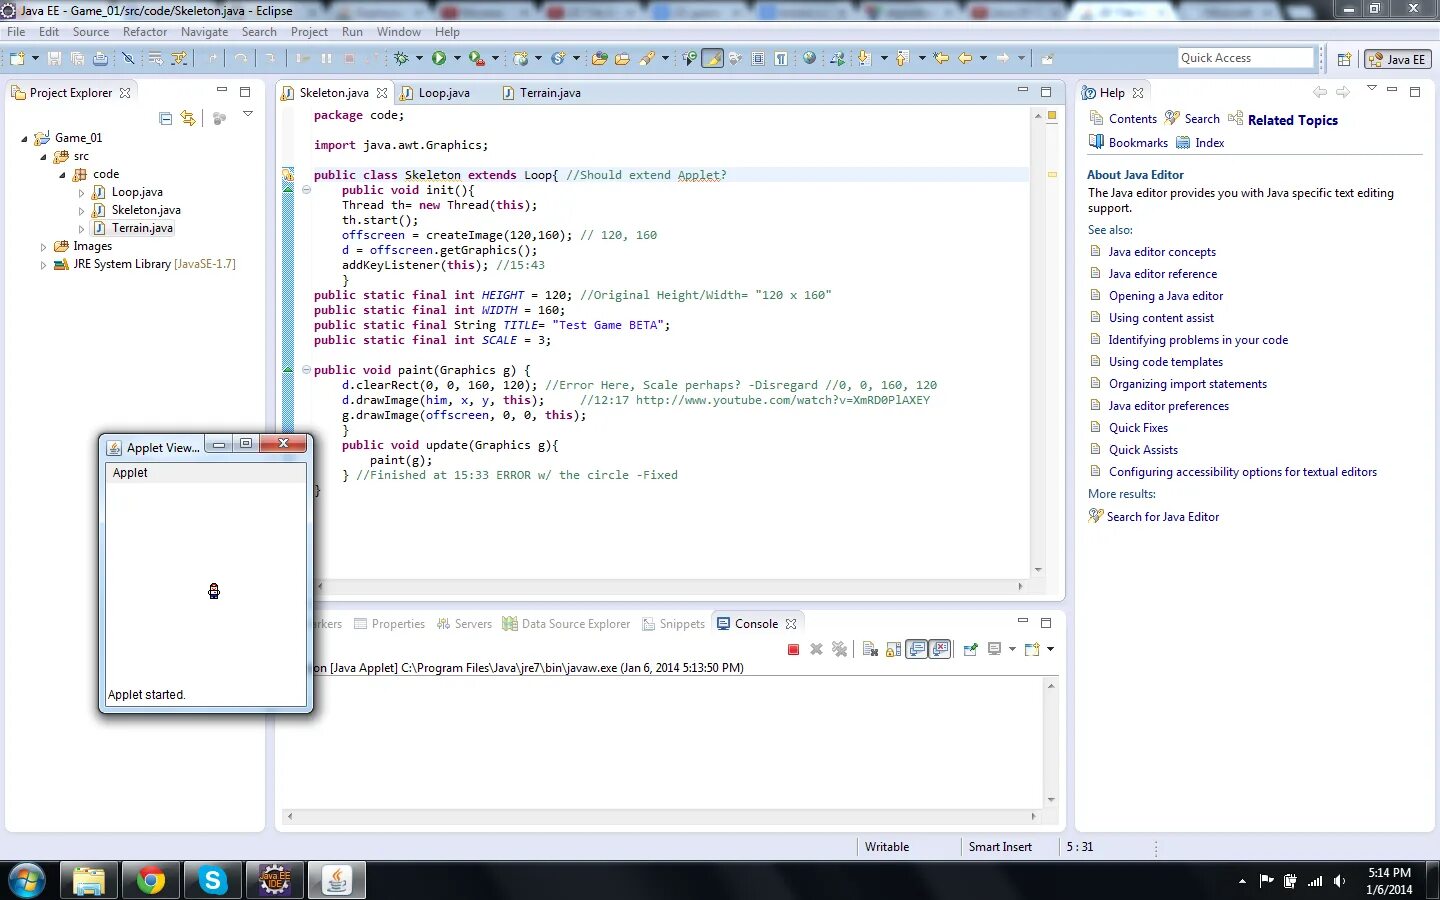Screen dimensions: 1440x900
Task: Click Collapse All in Project Explorer
Action: [x=166, y=119]
